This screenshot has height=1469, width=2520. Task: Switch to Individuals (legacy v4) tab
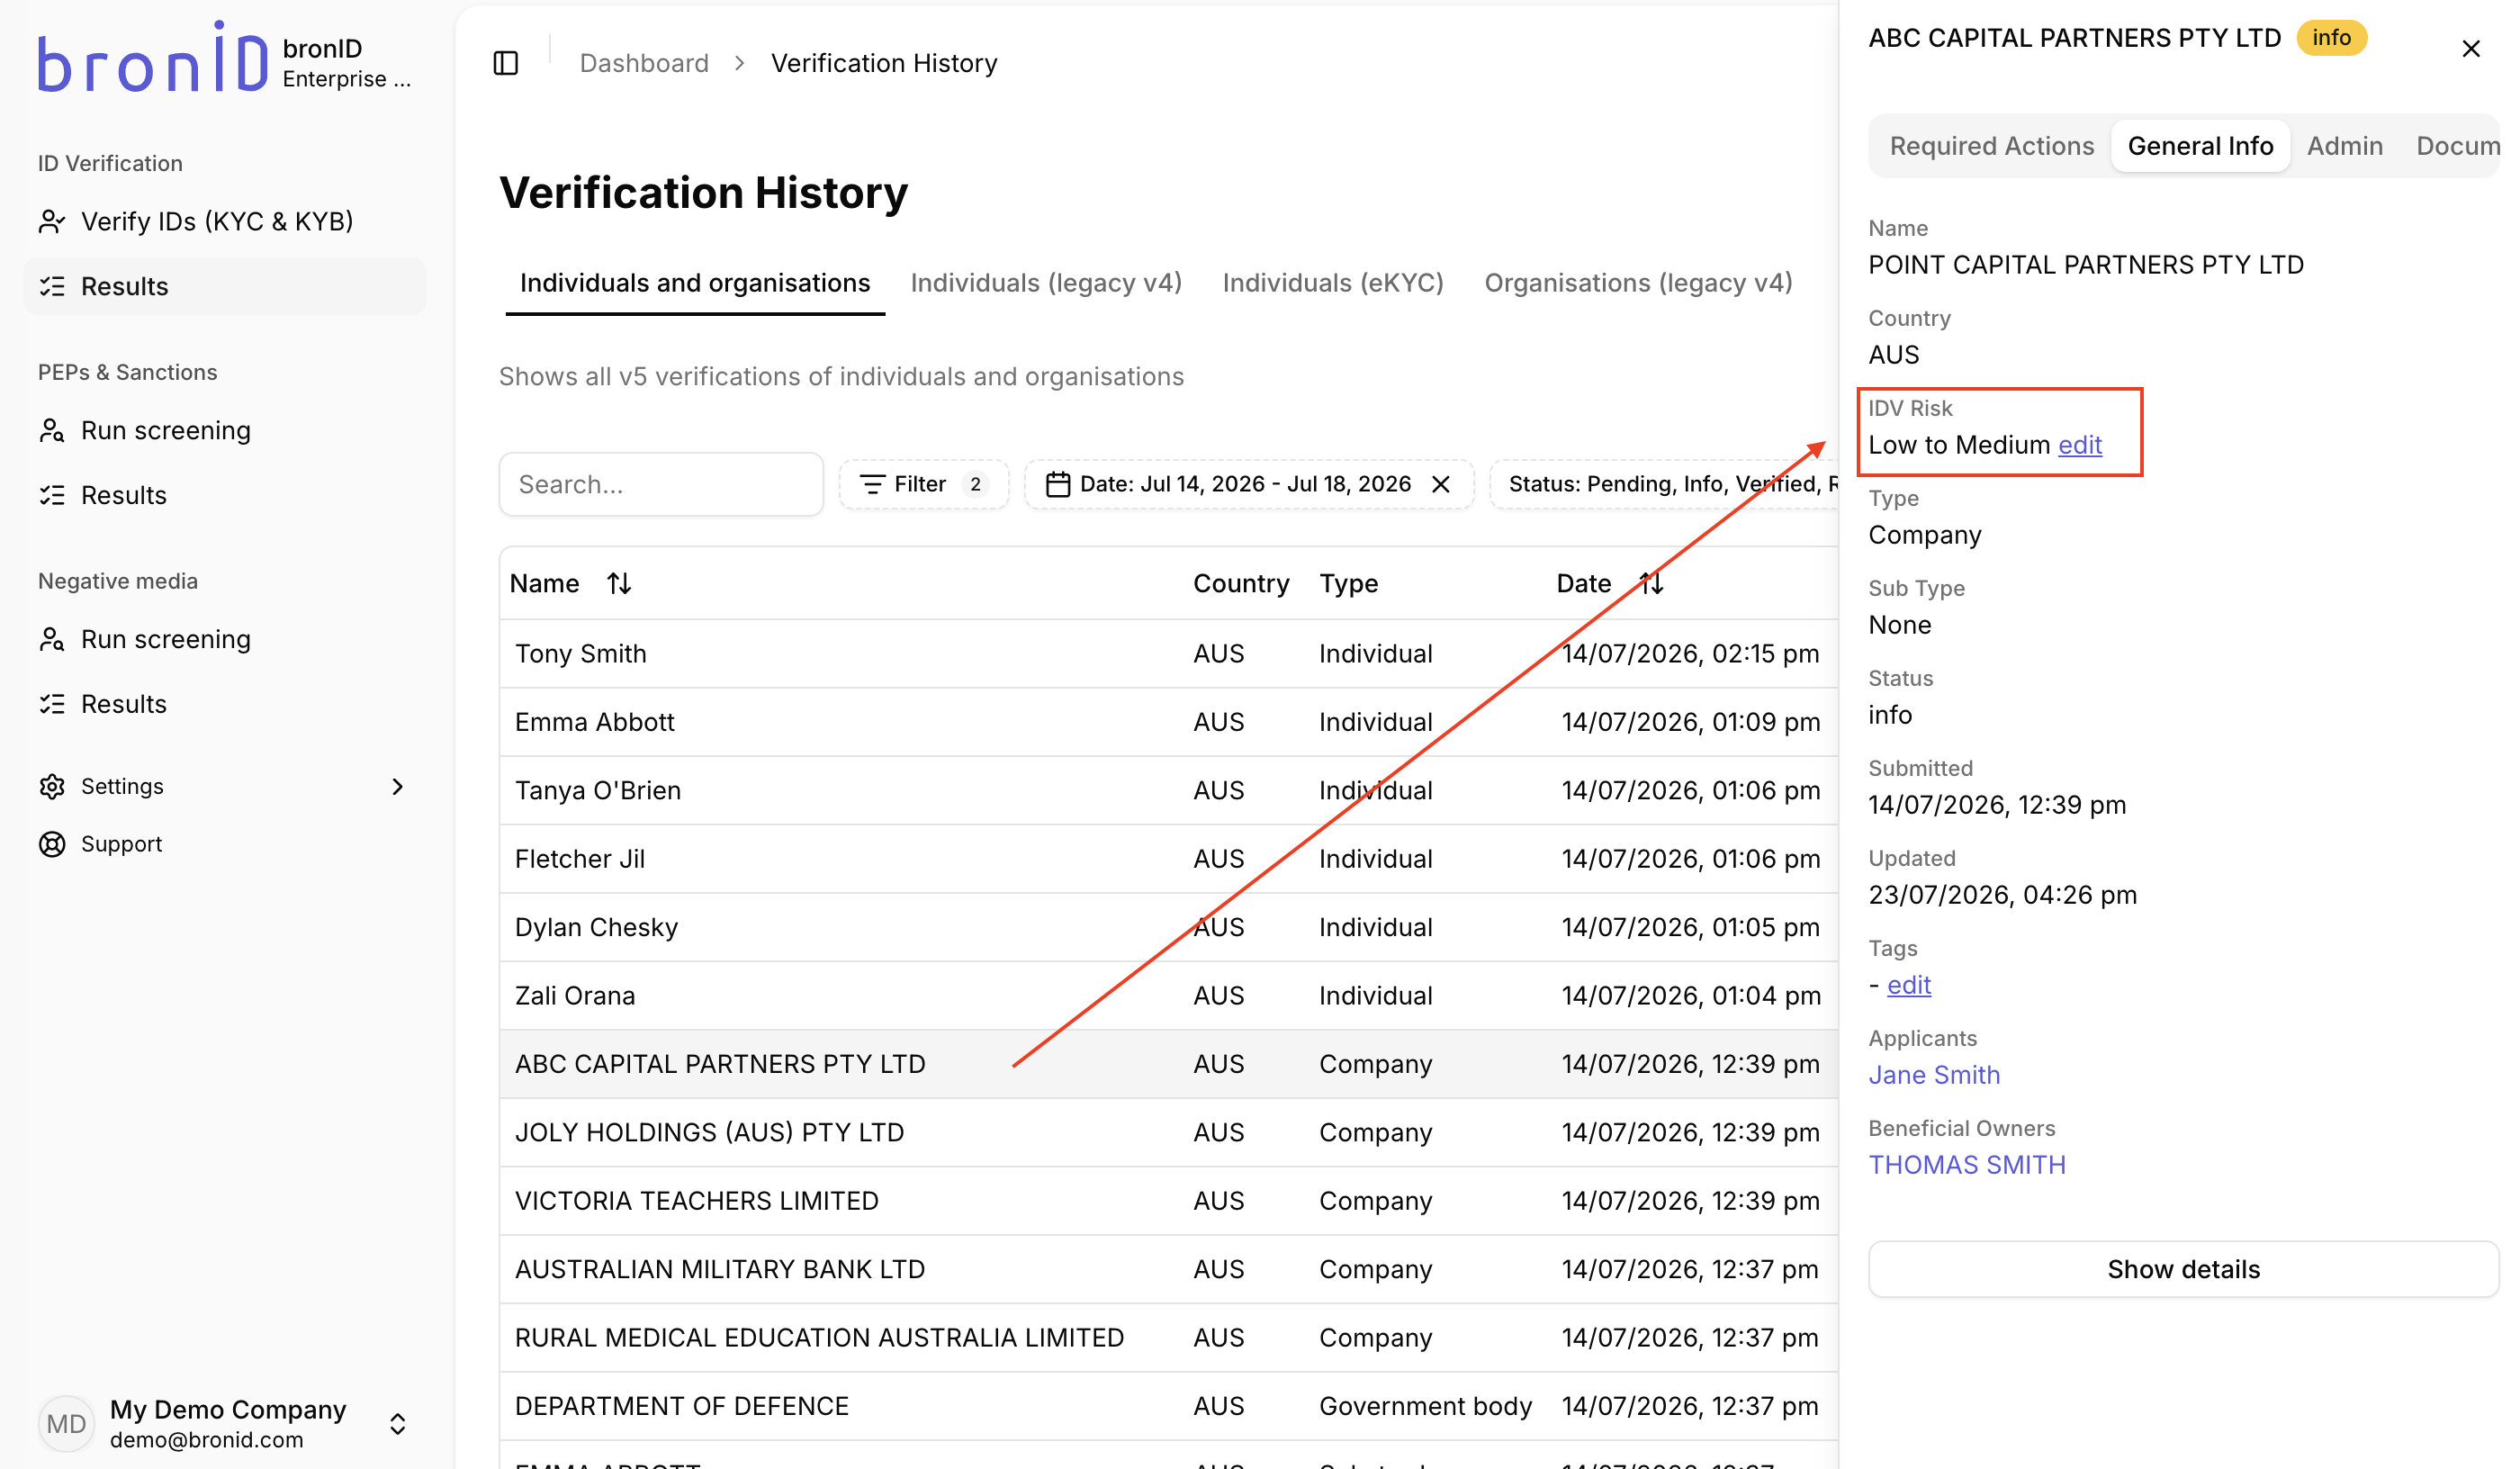(1046, 283)
